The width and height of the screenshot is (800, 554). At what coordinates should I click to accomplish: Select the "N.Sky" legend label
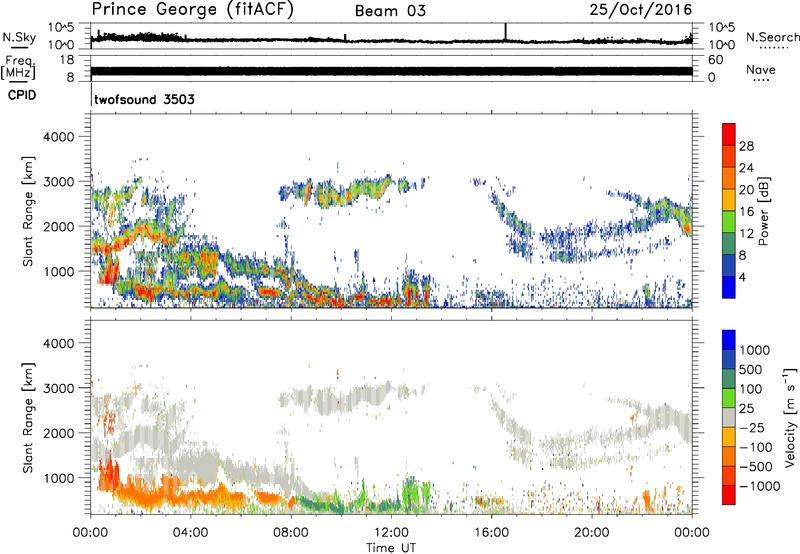tap(19, 37)
